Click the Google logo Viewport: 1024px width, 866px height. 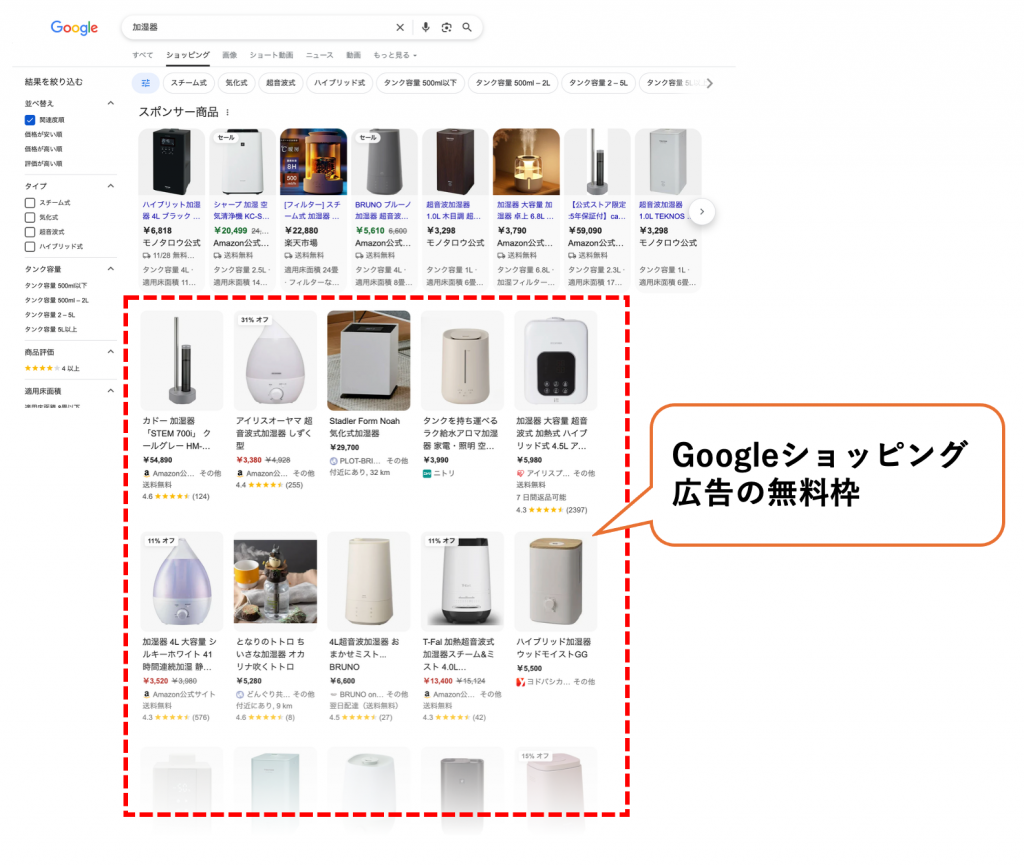[x=73, y=28]
